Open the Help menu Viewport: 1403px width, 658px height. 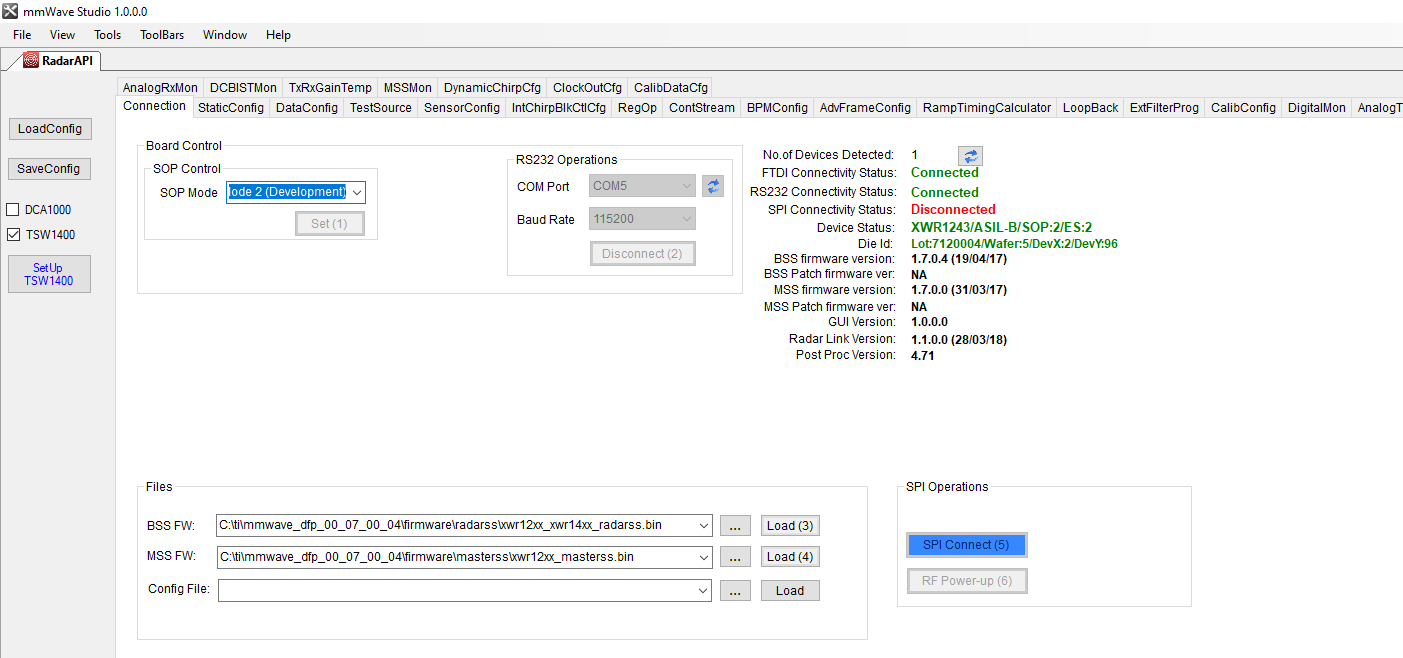pyautogui.click(x=278, y=35)
